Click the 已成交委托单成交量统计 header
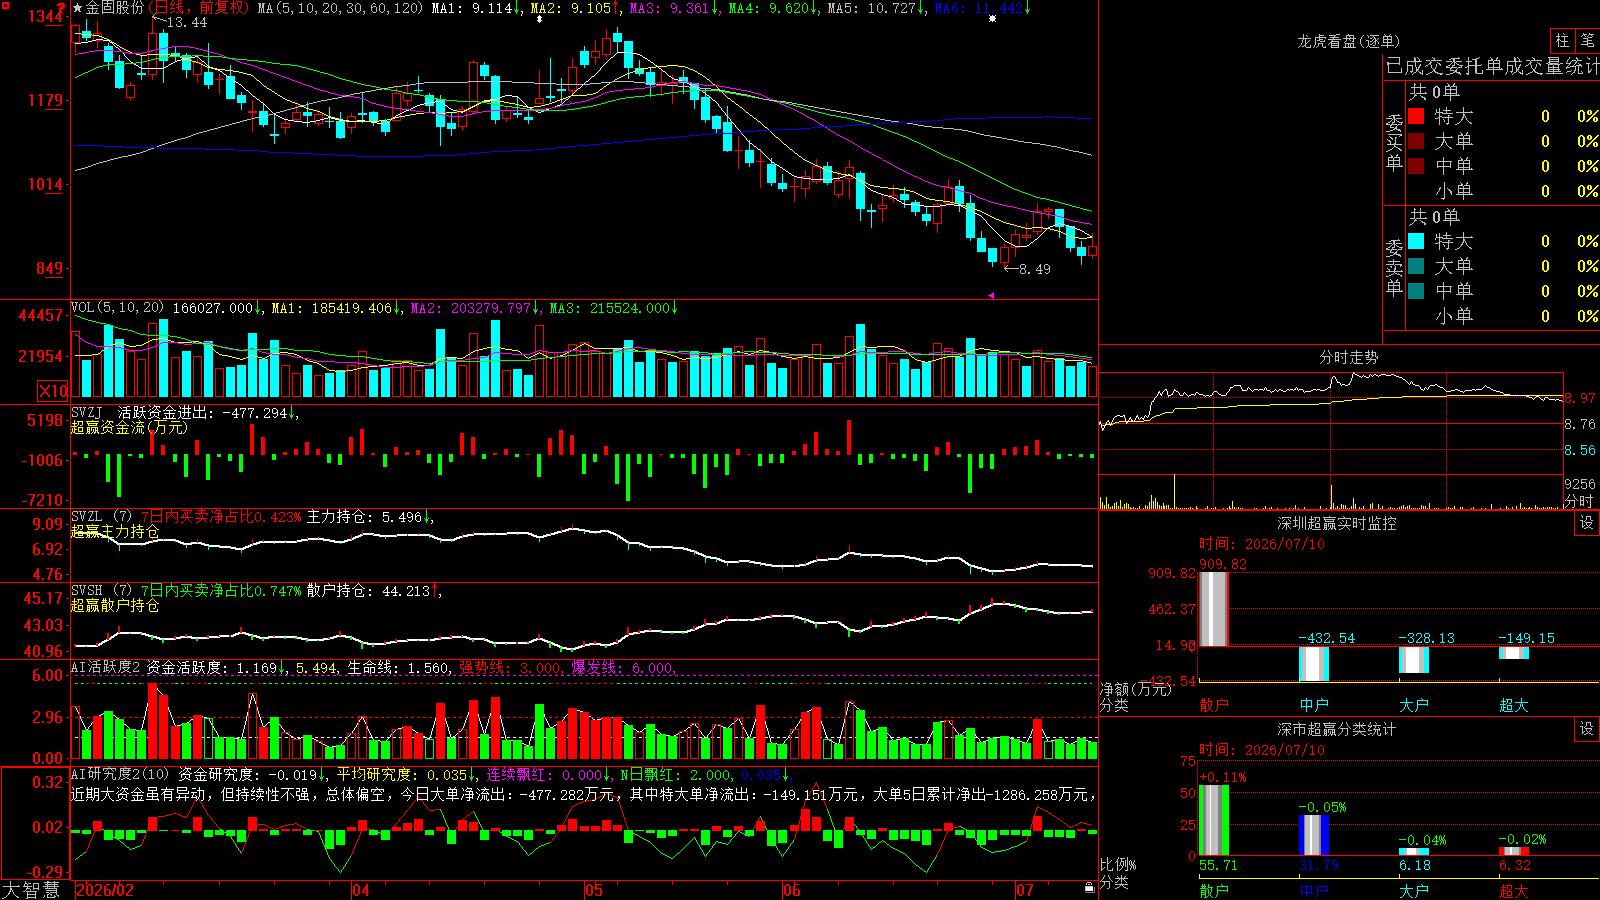Screen dimensions: 1600x900 point(1492,66)
